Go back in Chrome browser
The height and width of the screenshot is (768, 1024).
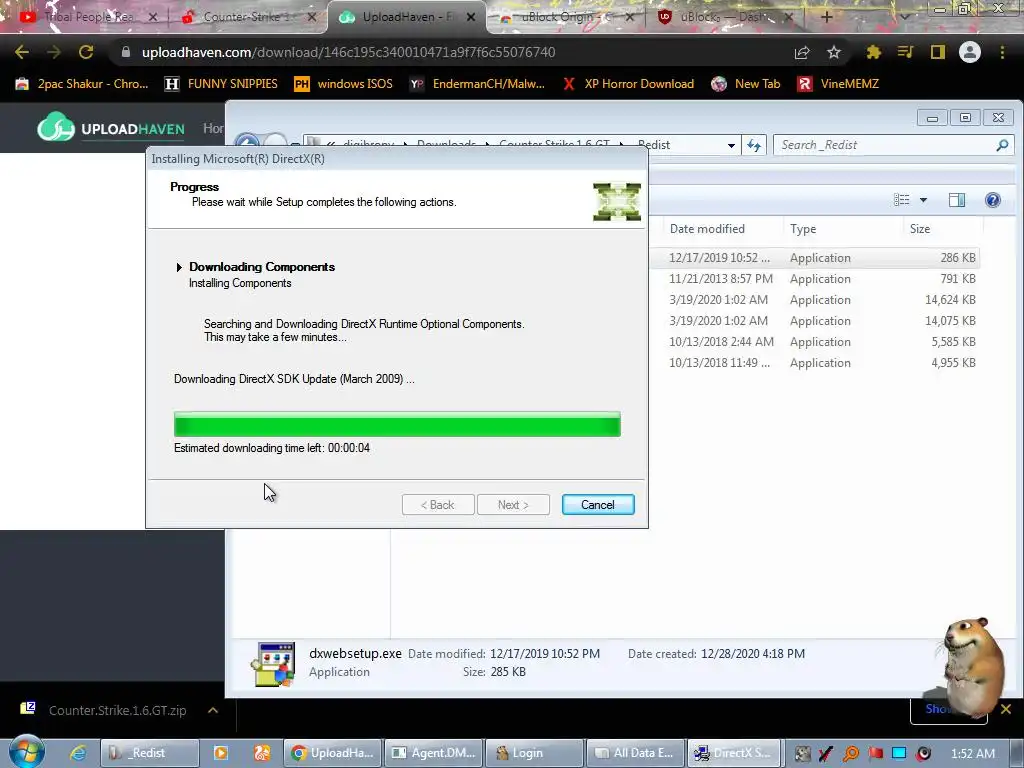(x=22, y=52)
